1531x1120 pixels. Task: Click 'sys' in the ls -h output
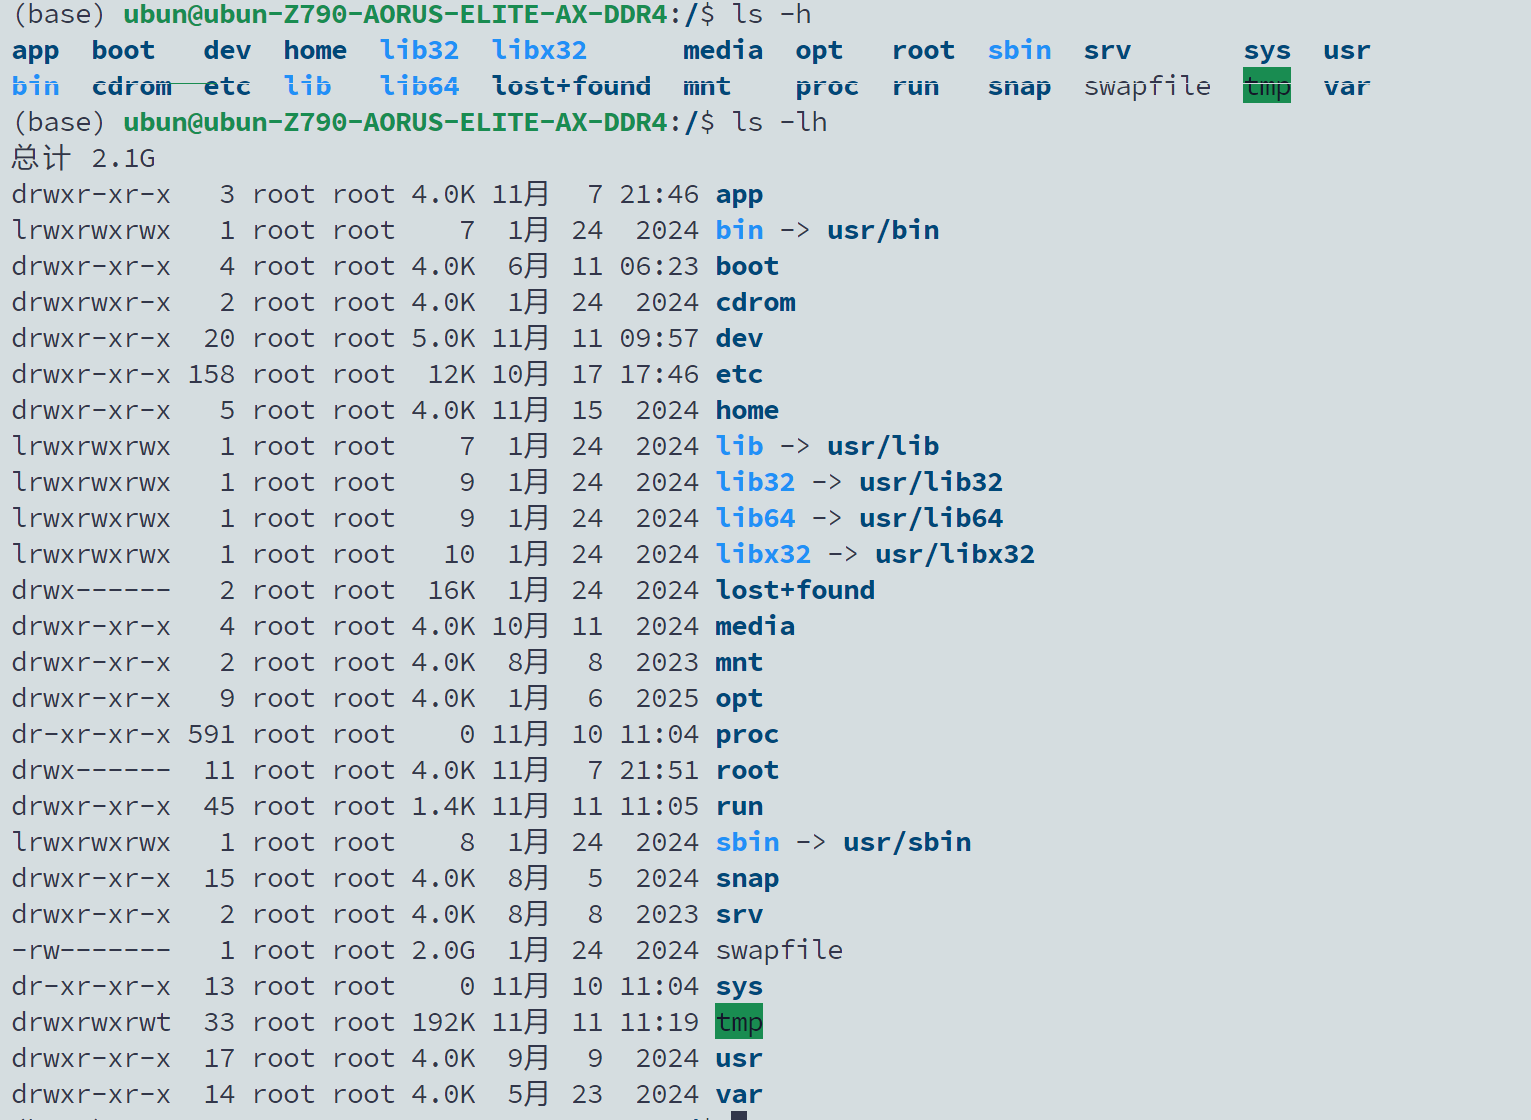(x=1267, y=51)
